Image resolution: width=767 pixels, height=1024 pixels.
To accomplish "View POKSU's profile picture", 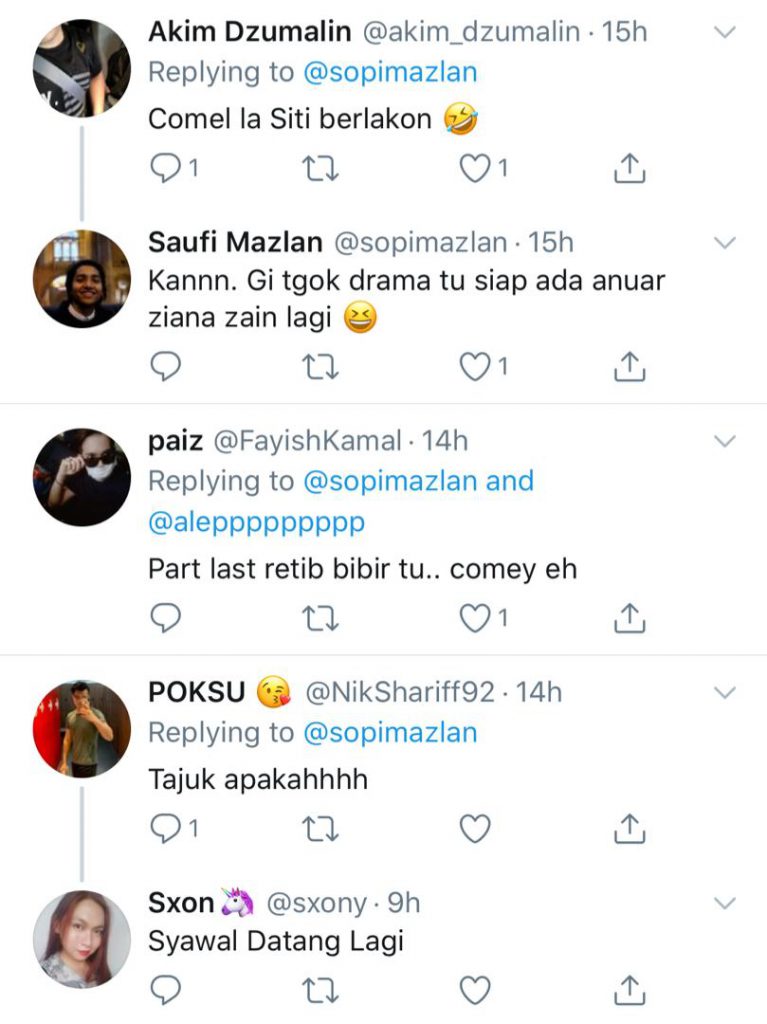I will tap(82, 728).
